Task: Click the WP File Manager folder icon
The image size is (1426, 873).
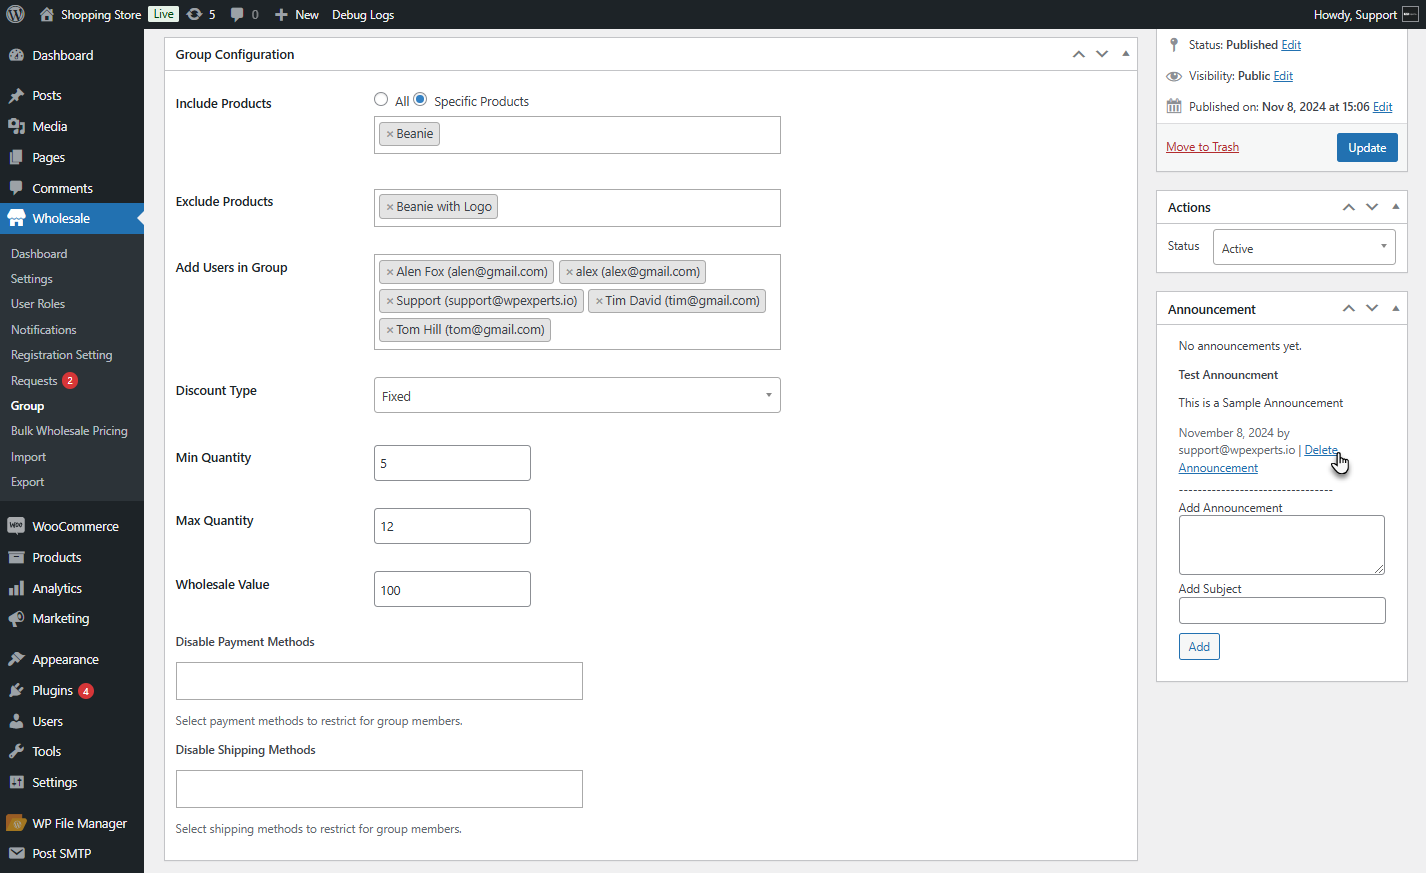Action: click(x=16, y=823)
